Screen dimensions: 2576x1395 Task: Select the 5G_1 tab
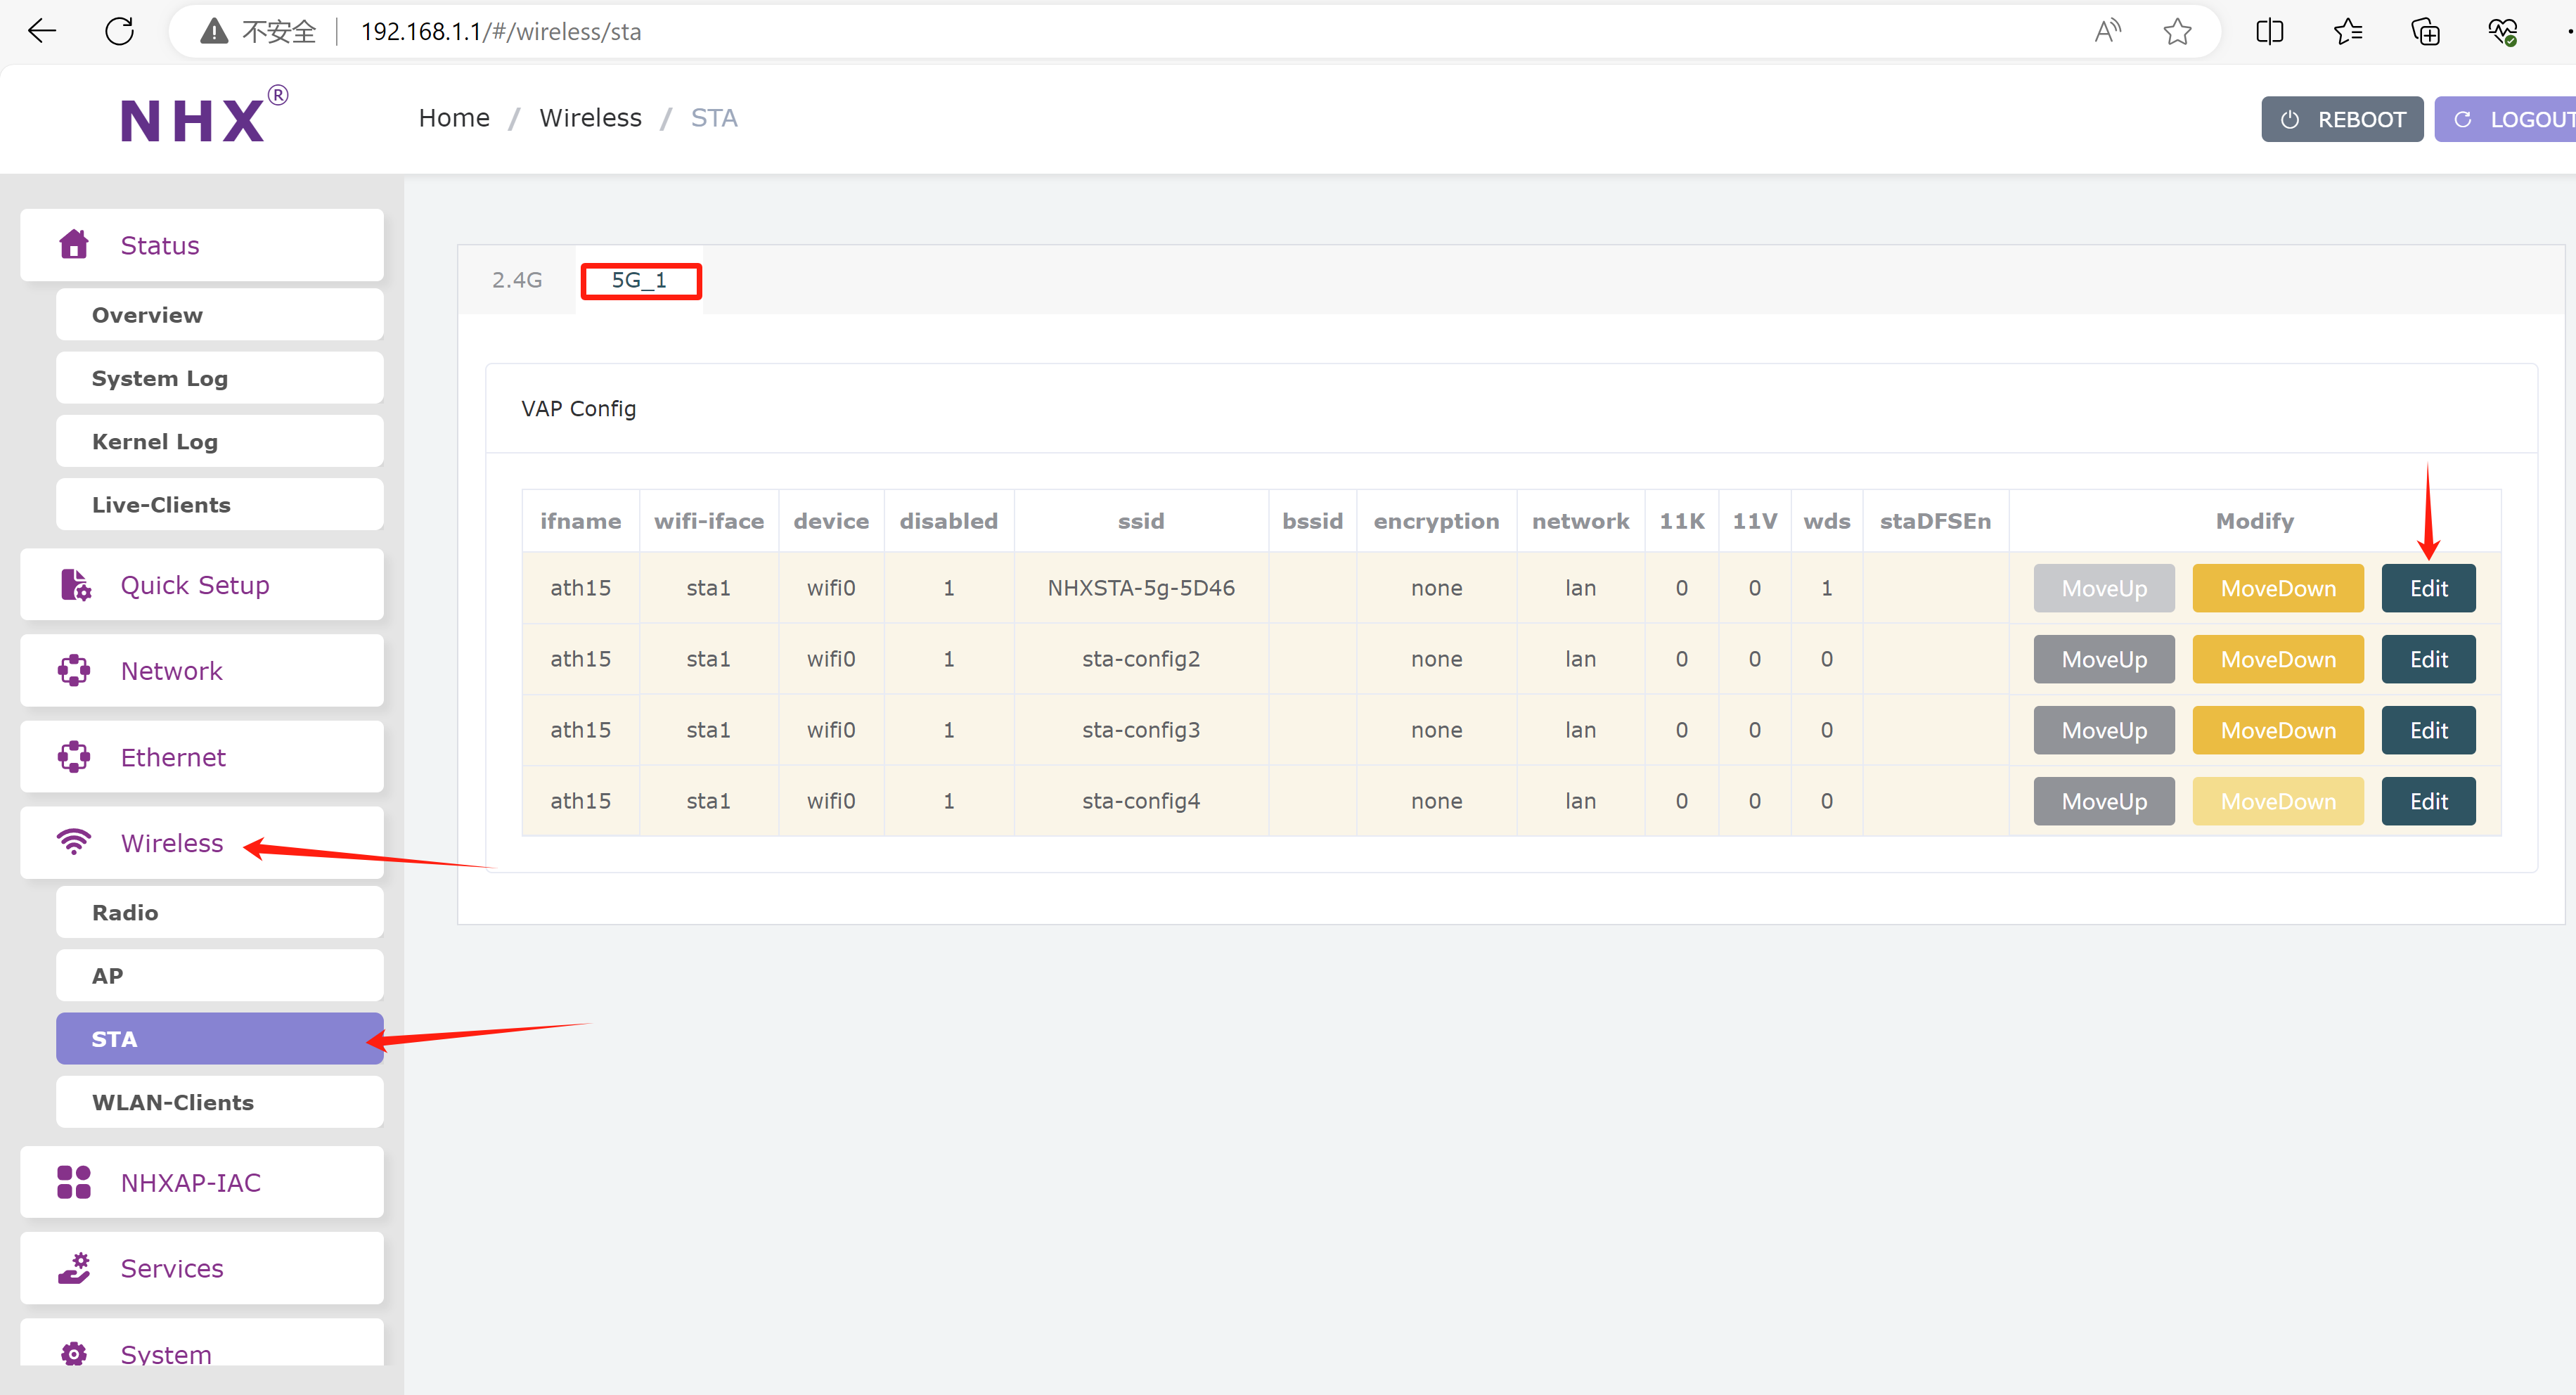pyautogui.click(x=640, y=280)
